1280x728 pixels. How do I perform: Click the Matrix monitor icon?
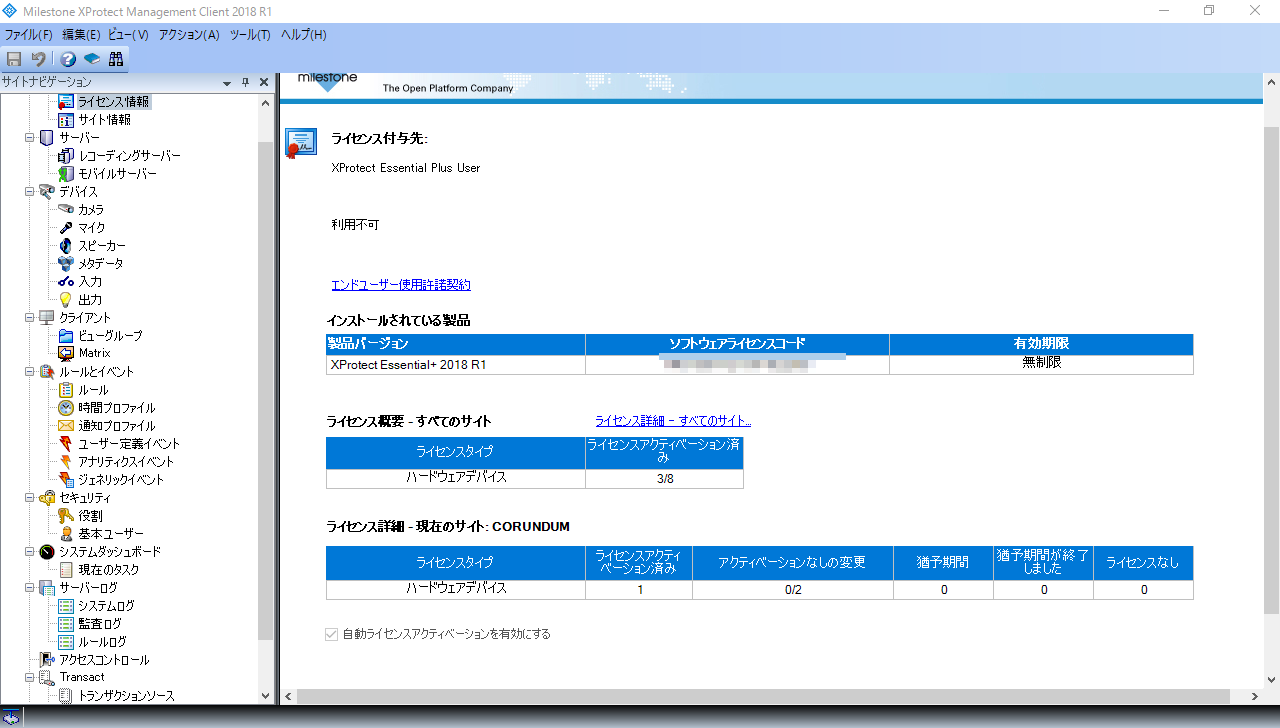pos(66,353)
